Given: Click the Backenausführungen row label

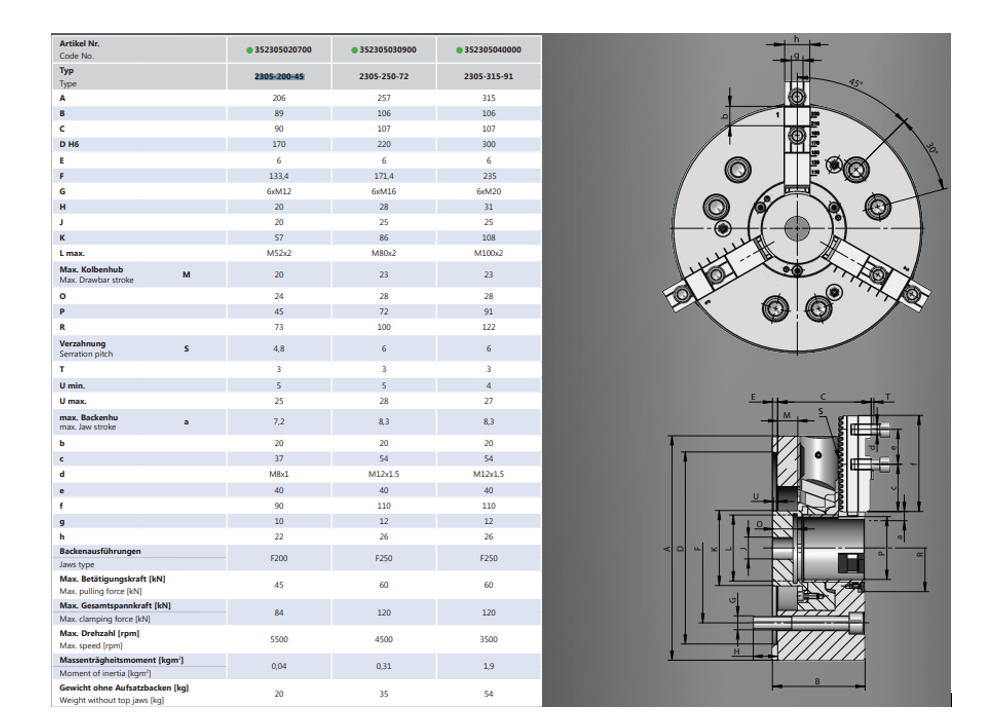Looking at the screenshot, I should pyautogui.click(x=100, y=551).
